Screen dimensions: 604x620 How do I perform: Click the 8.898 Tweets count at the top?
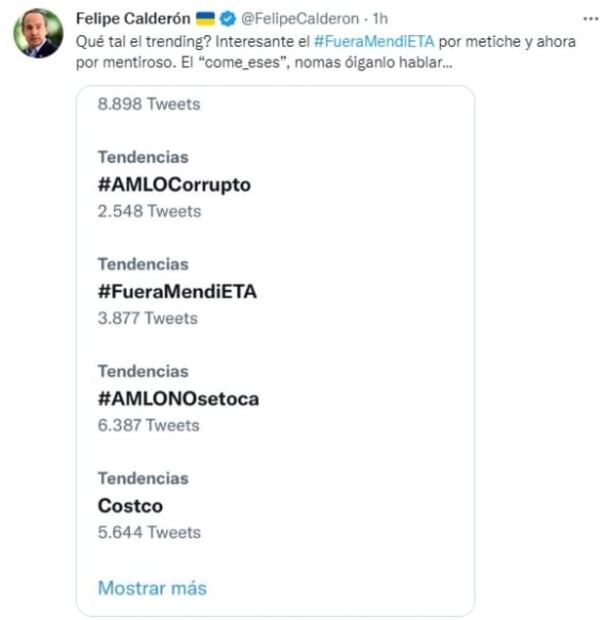click(148, 104)
